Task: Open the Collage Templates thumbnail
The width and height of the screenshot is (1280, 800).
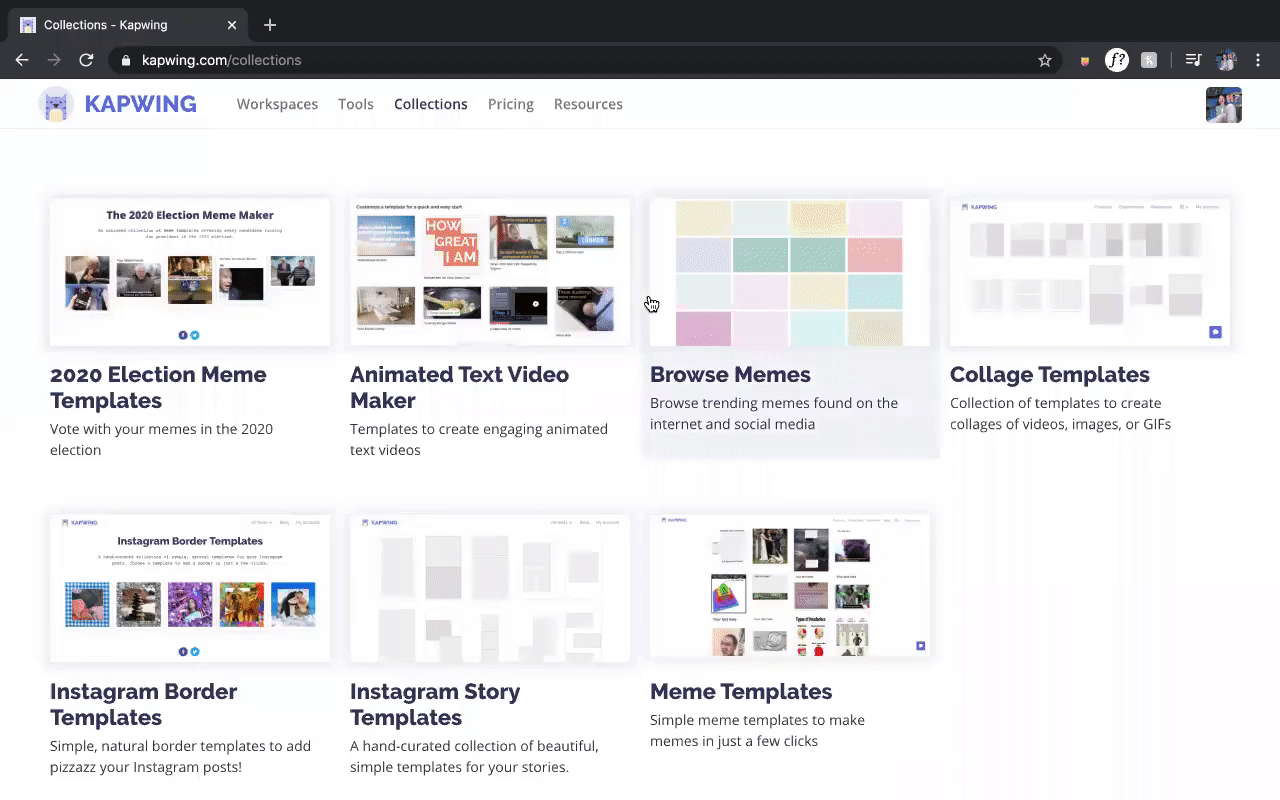Action: pyautogui.click(x=1089, y=272)
